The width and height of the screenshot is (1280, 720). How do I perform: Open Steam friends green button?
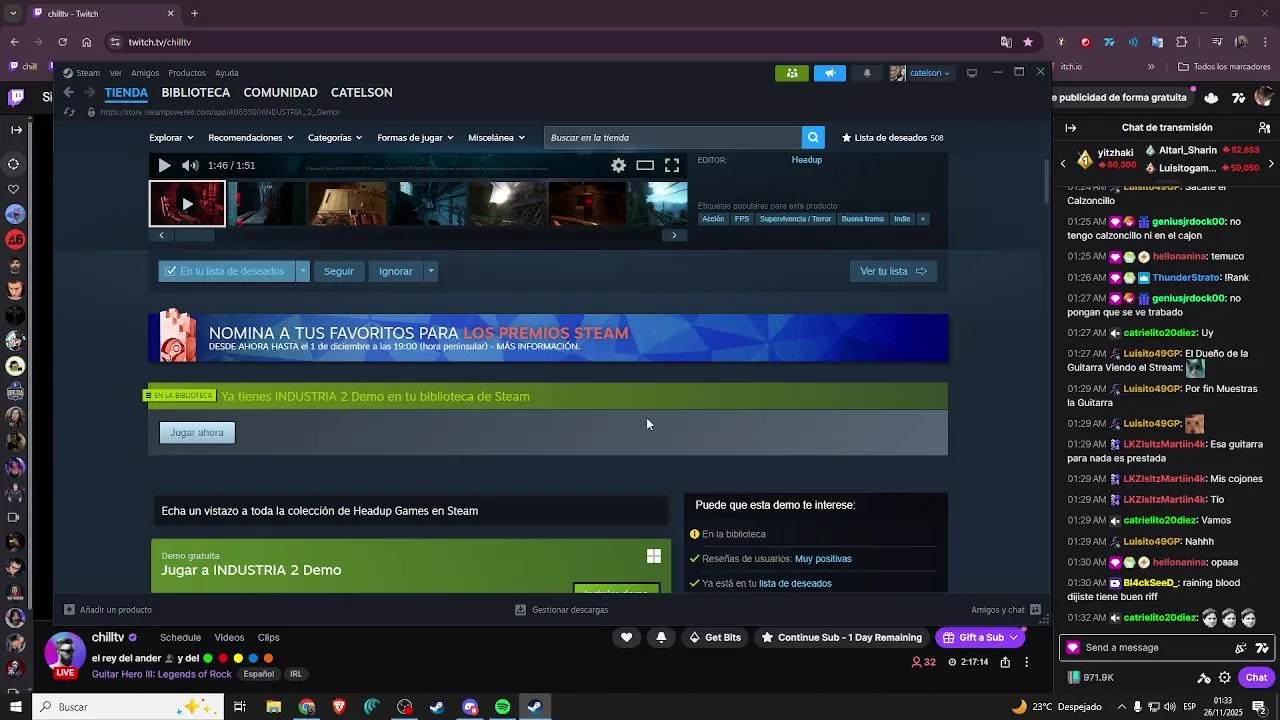pyautogui.click(x=792, y=73)
